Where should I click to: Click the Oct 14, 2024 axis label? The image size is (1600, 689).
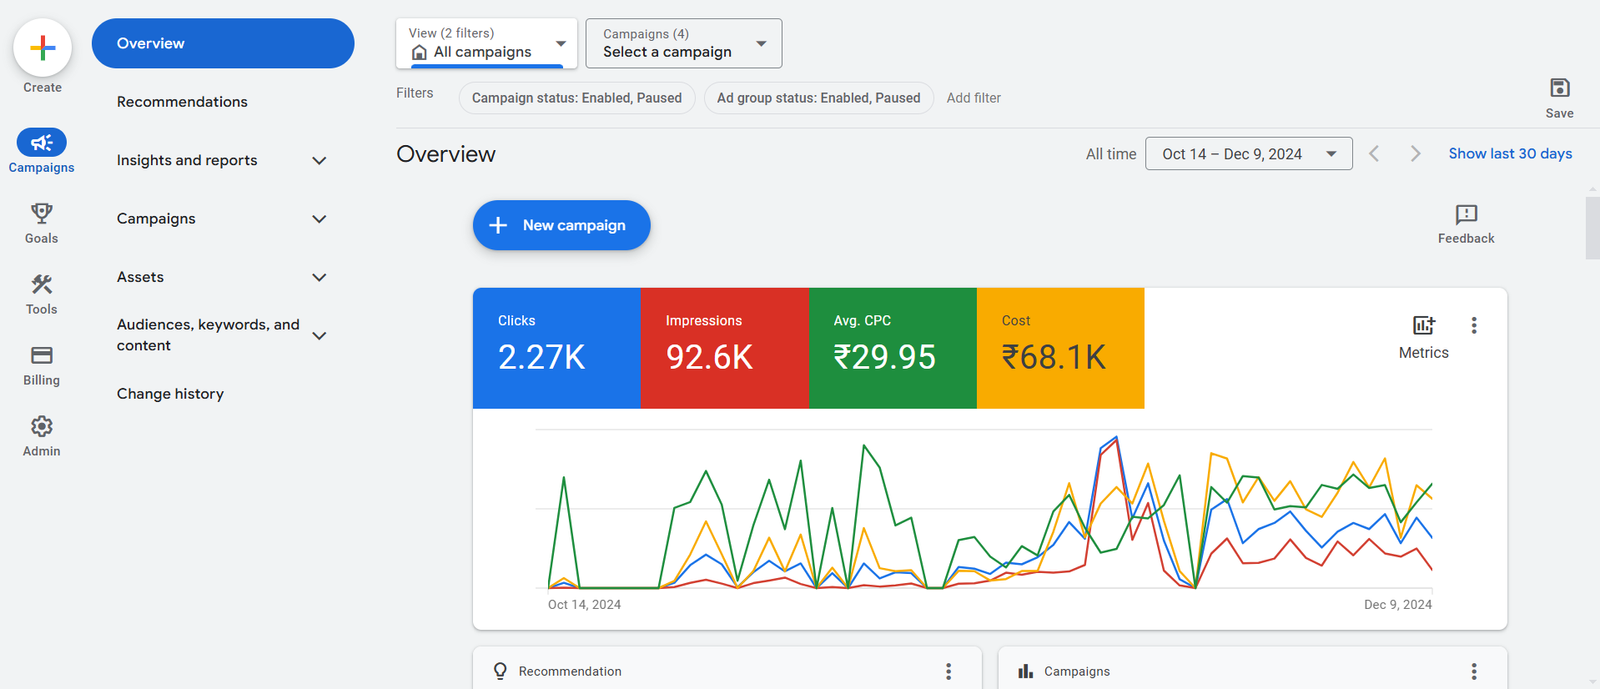[x=584, y=604]
